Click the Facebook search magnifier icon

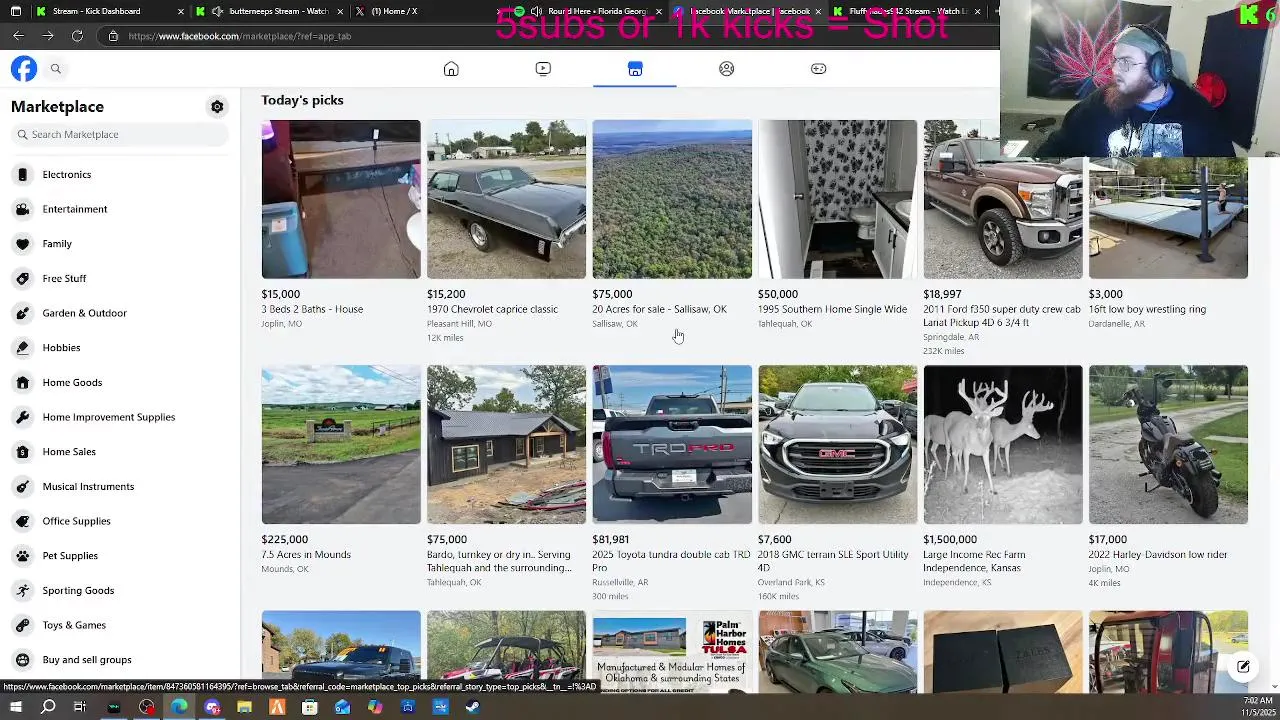(56, 68)
